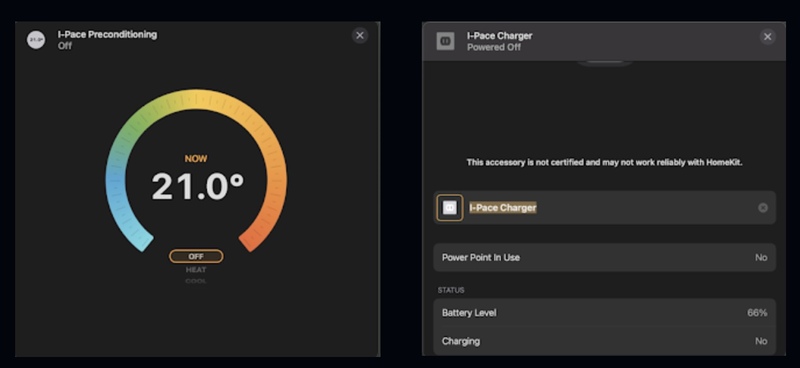Click the not certified HomeKit warning text
Viewport: 800px width, 368px height.
point(605,162)
